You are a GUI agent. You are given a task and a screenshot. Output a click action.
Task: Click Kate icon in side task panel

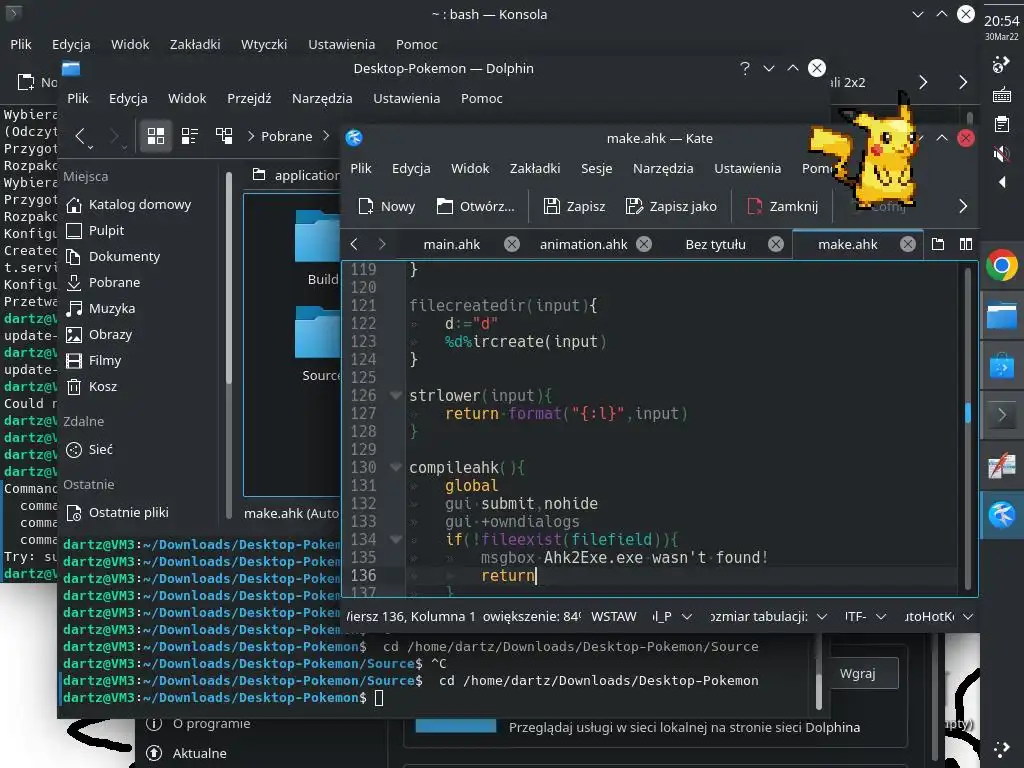pyautogui.click(x=1001, y=515)
